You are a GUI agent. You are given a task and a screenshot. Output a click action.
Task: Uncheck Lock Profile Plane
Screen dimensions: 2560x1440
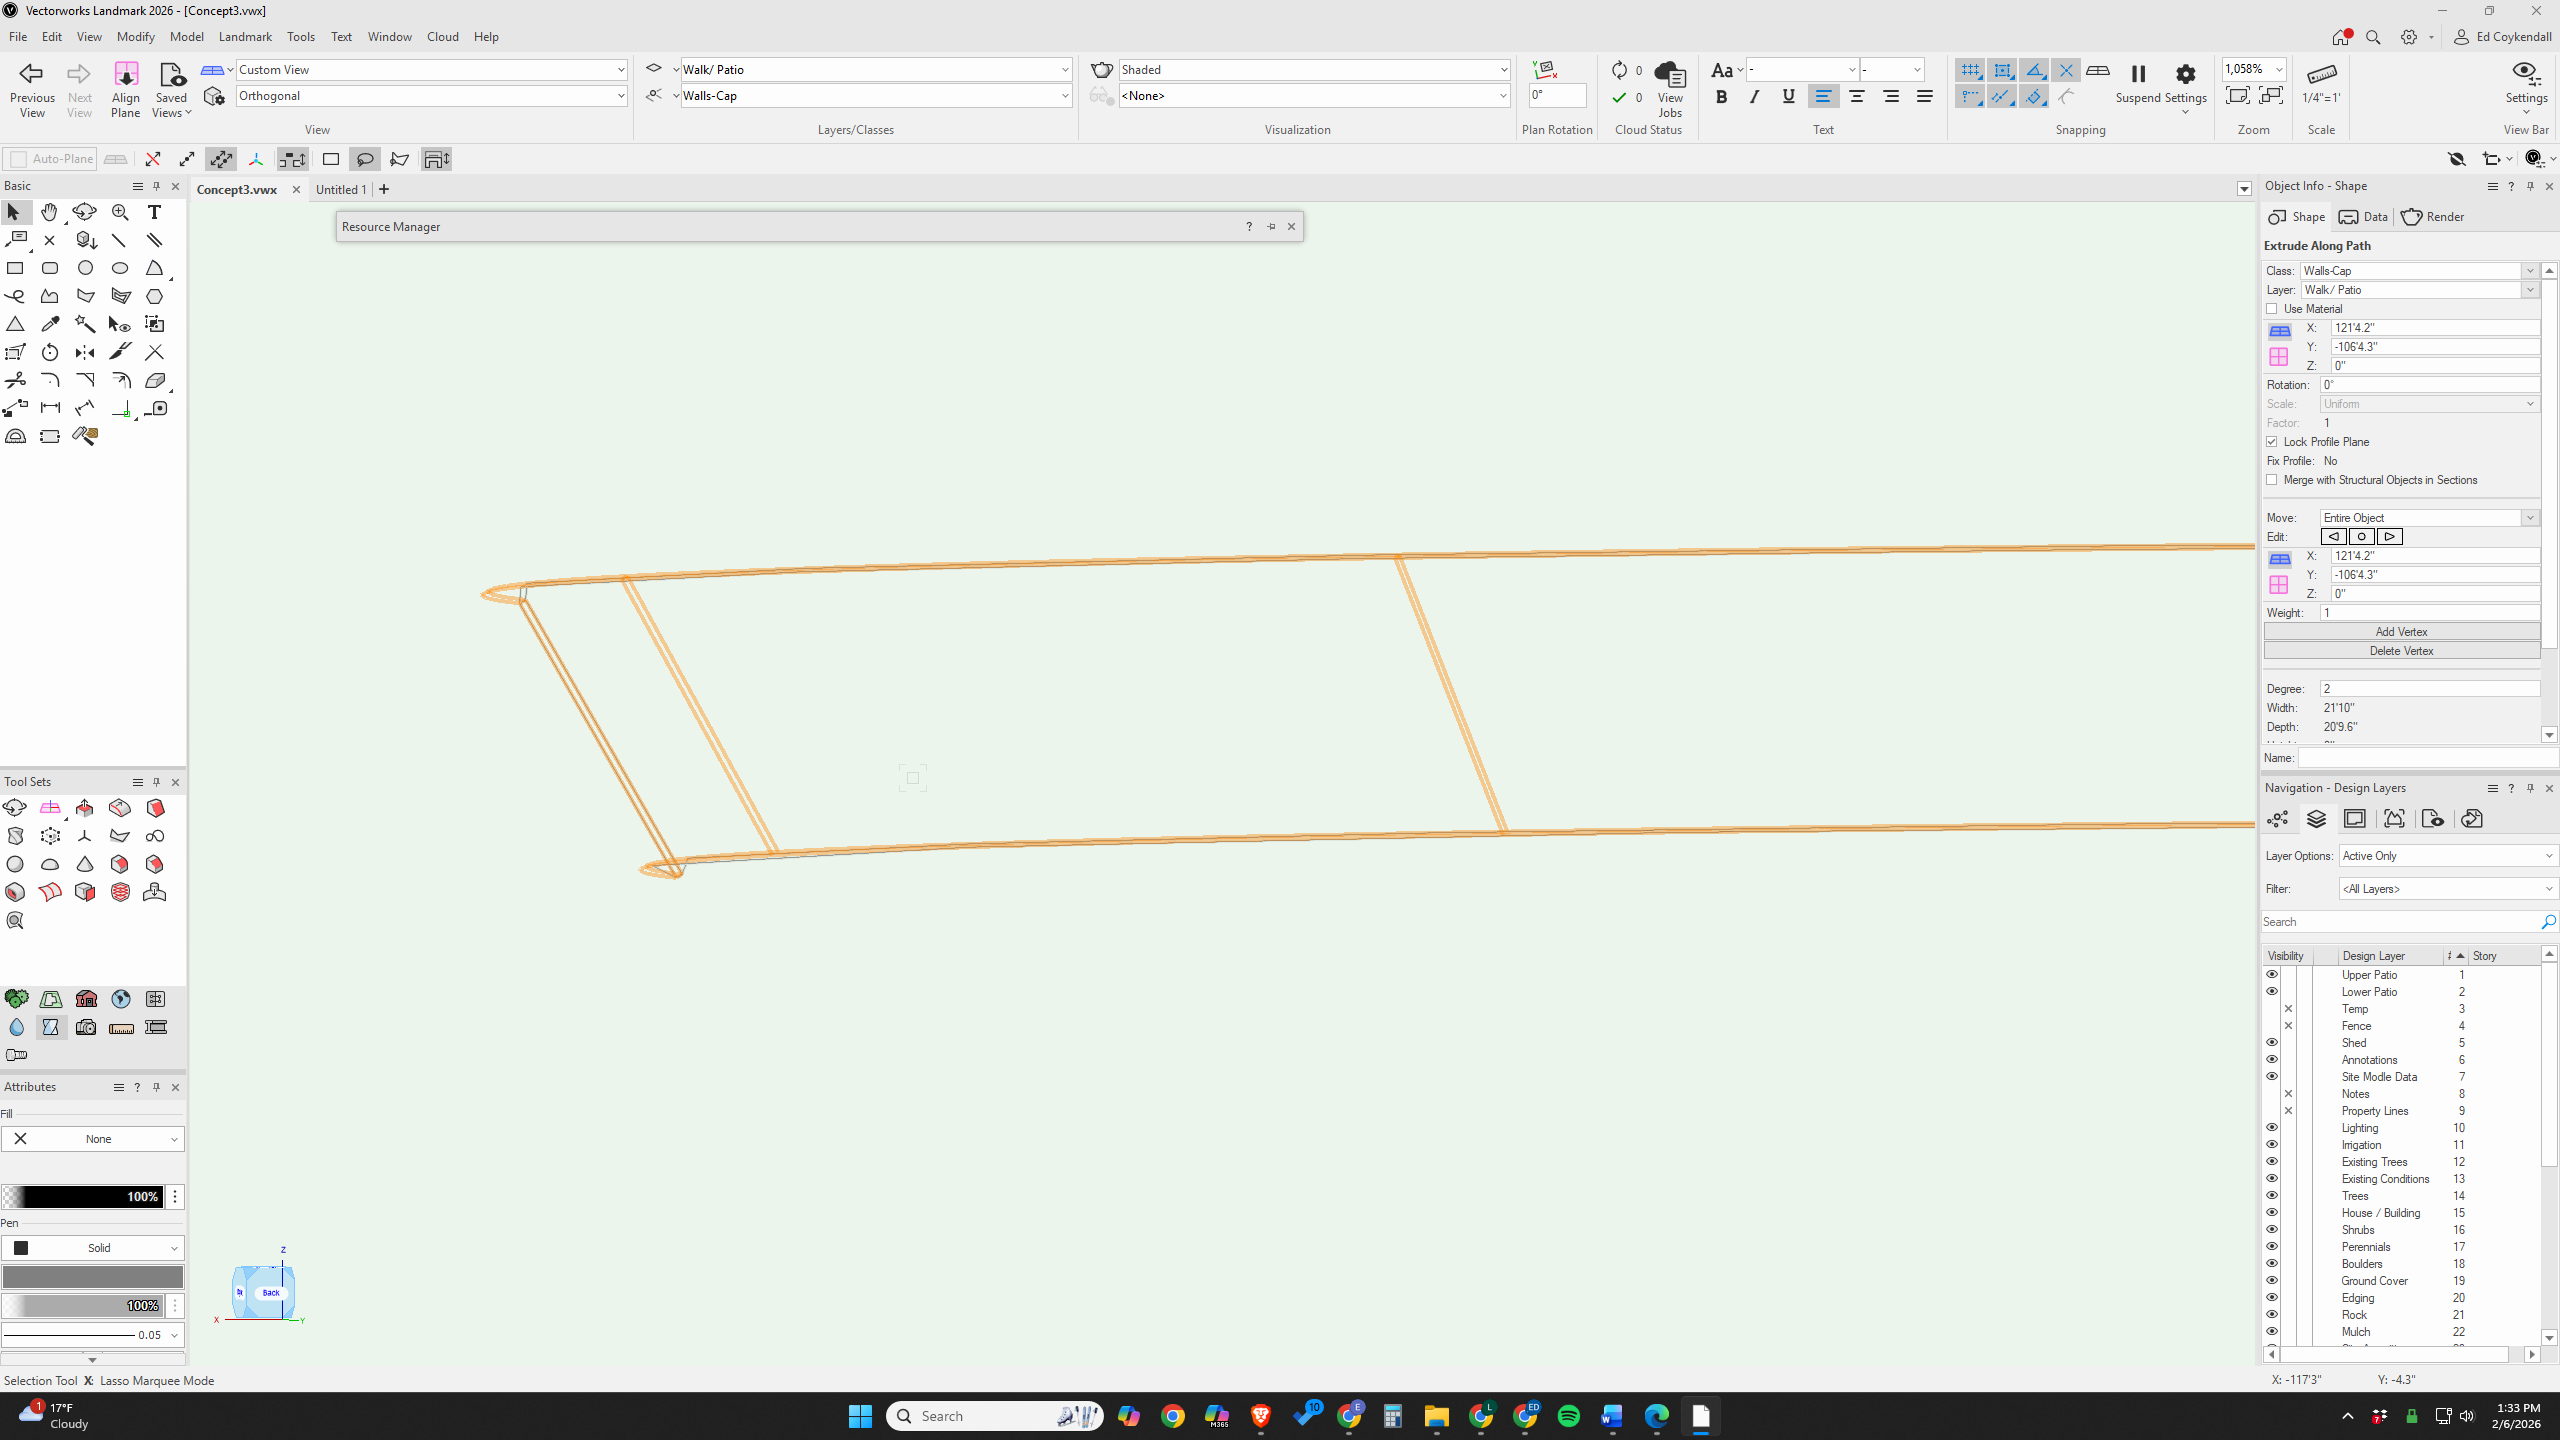2272,442
